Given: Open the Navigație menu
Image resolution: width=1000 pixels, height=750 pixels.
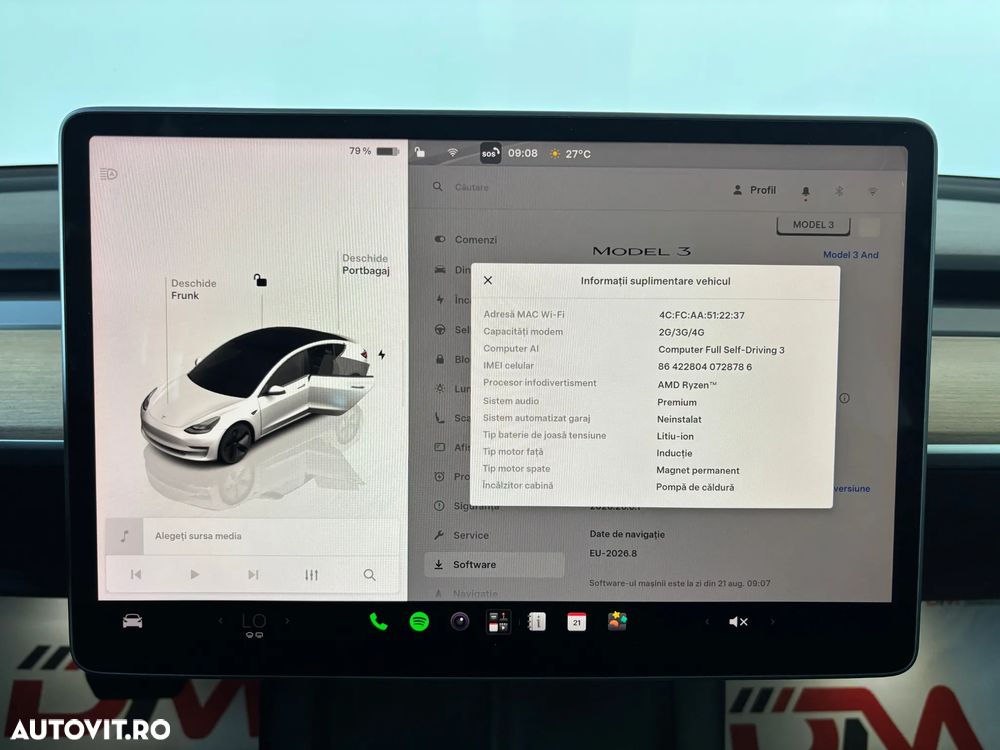Looking at the screenshot, I should (x=466, y=594).
